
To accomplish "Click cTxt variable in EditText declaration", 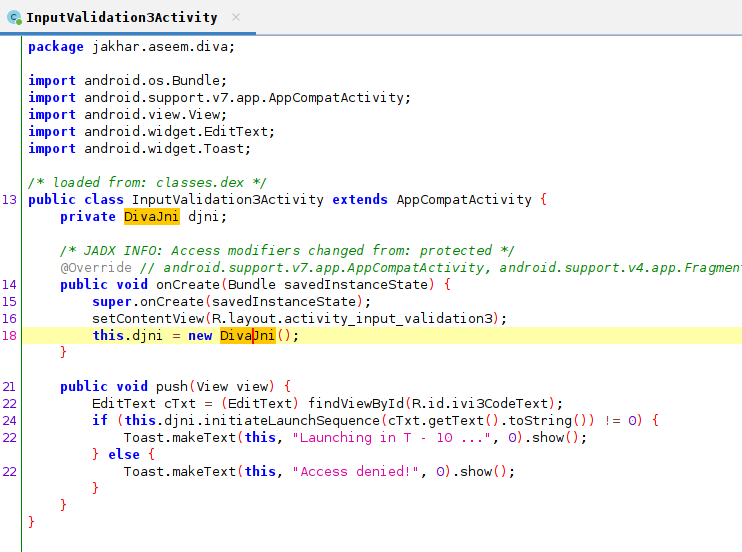I will tap(180, 404).
